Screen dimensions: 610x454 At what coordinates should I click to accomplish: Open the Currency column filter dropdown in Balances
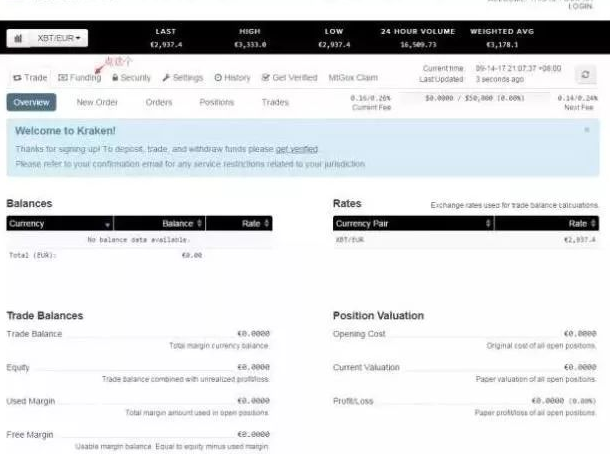point(108,224)
